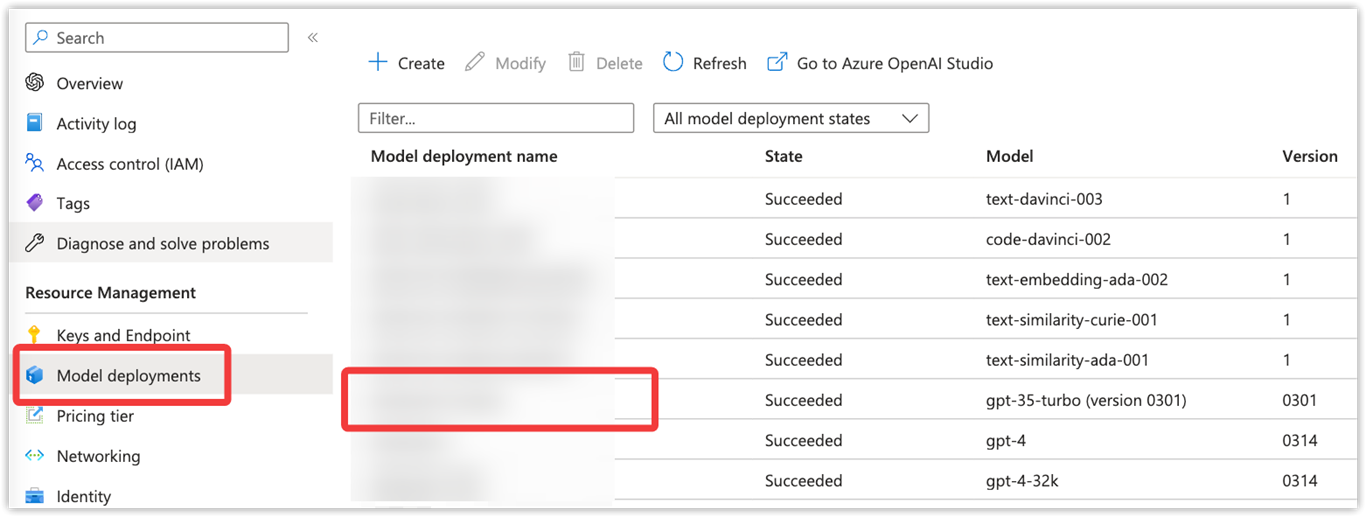Click the Modify button
This screenshot has width=1366, height=517.
tap(505, 63)
